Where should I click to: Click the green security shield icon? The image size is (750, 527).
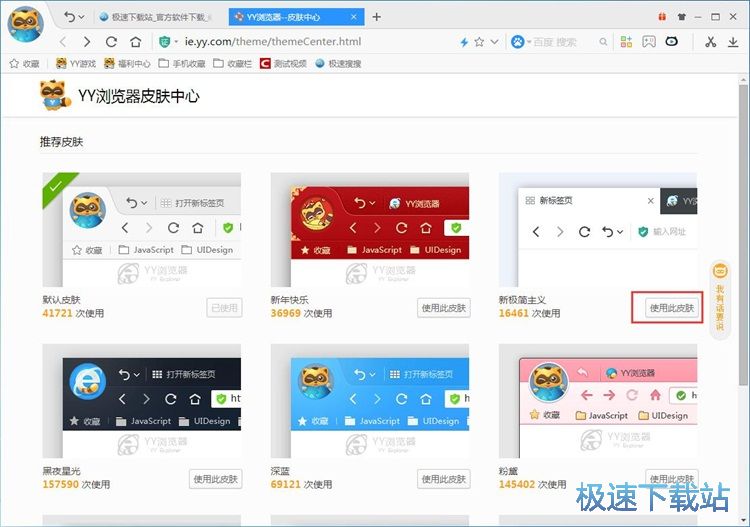coord(165,42)
